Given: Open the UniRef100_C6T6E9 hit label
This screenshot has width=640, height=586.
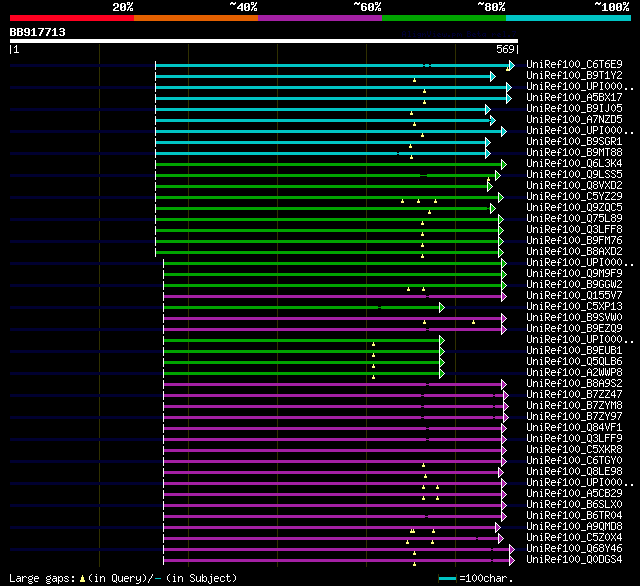Looking at the screenshot, I should click(574, 64).
